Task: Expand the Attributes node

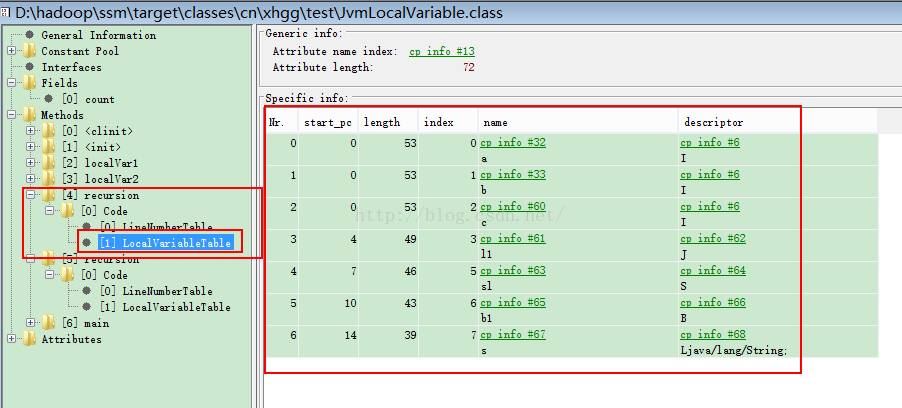Action: [12, 340]
